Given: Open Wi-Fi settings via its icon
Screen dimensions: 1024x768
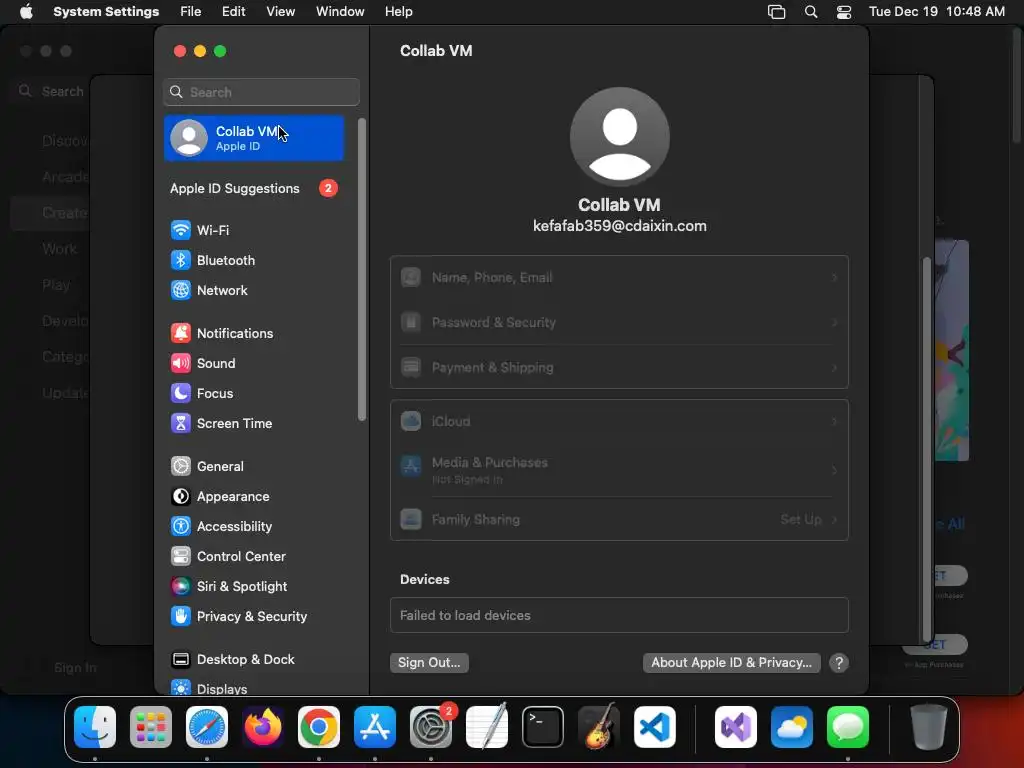Looking at the screenshot, I should click(x=180, y=230).
